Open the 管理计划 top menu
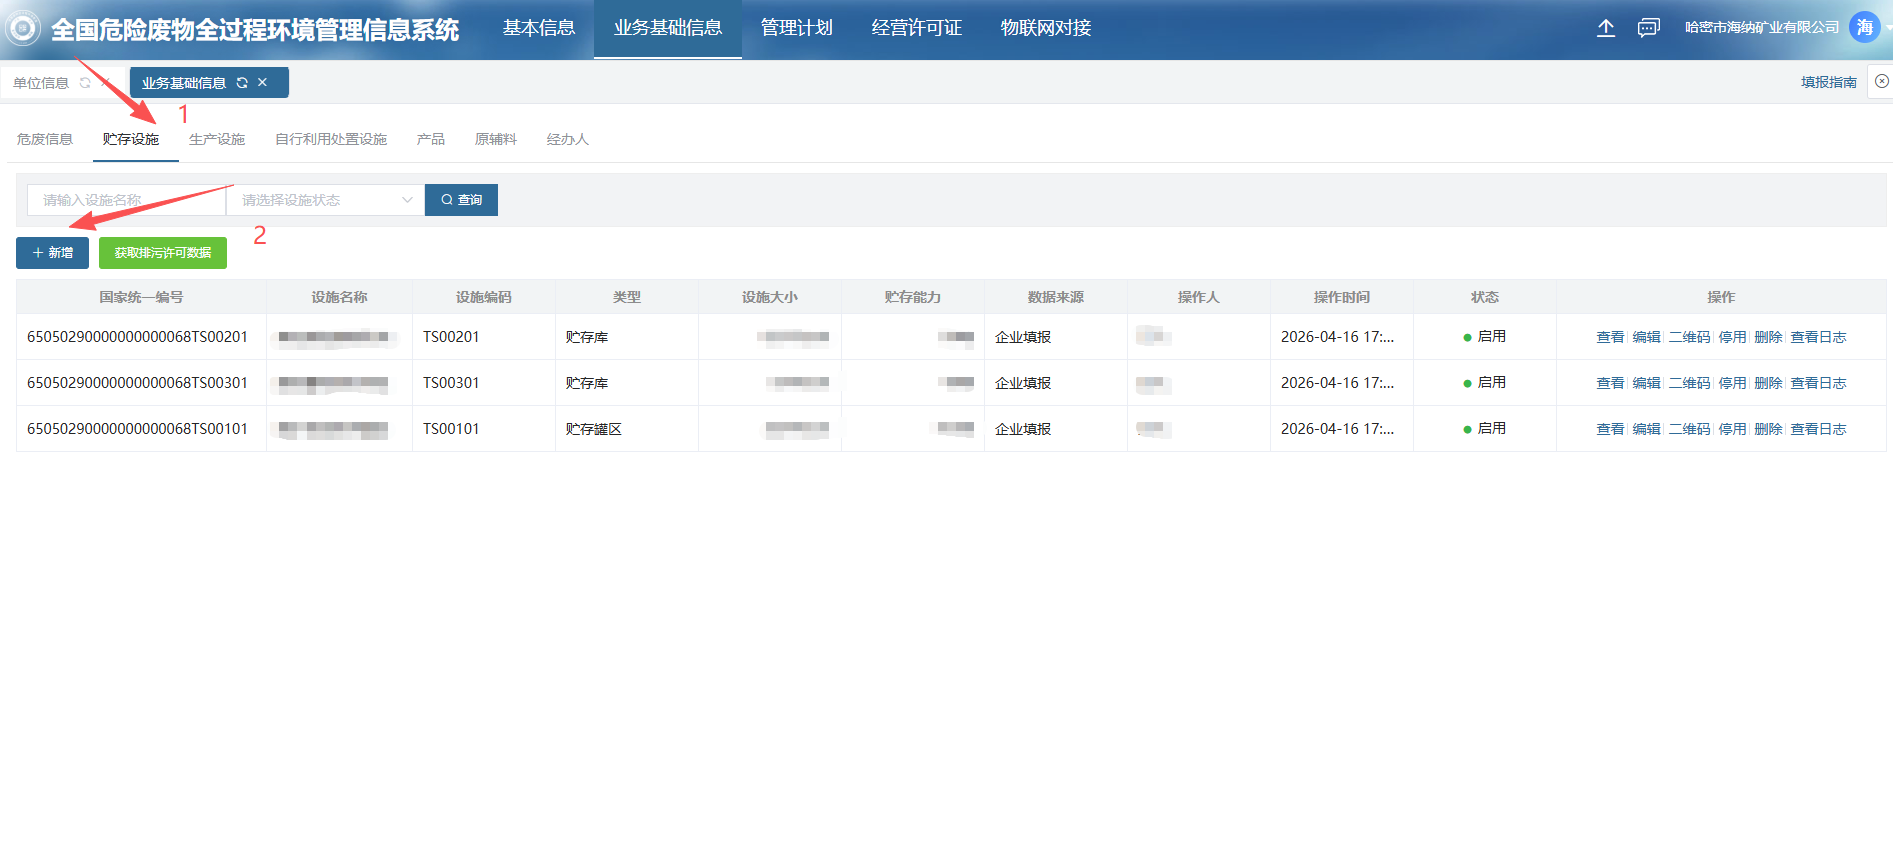Image resolution: width=1893 pixels, height=864 pixels. (x=796, y=28)
